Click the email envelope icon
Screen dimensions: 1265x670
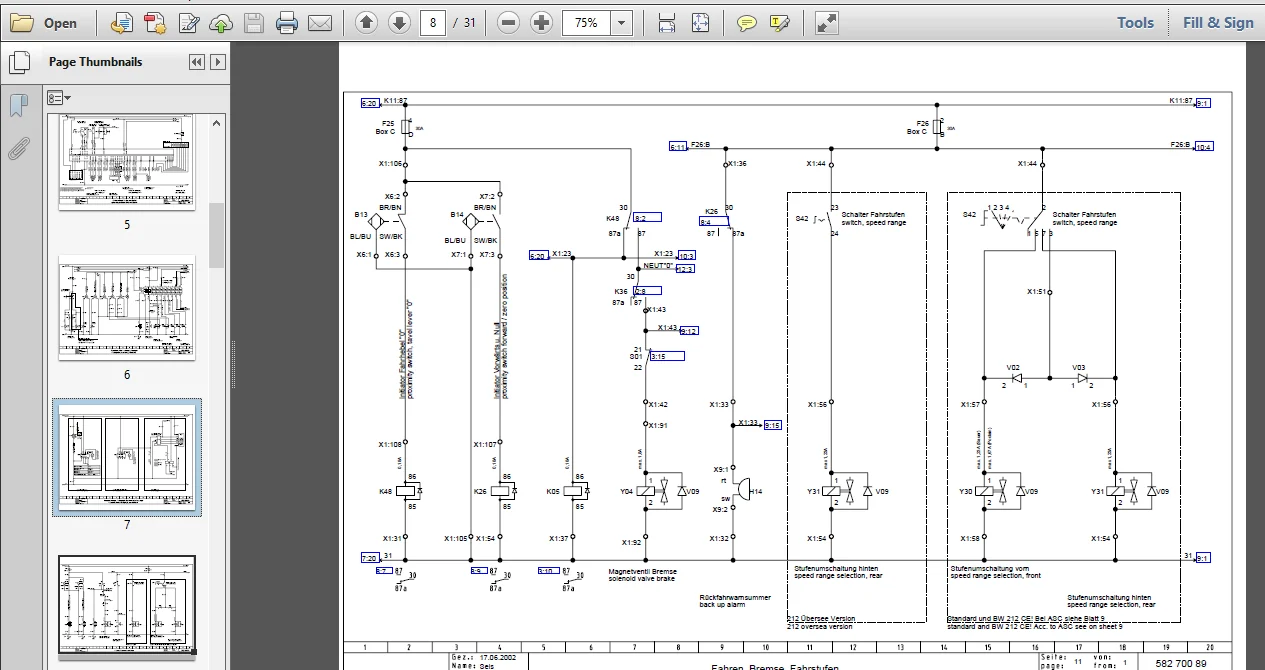(x=319, y=22)
